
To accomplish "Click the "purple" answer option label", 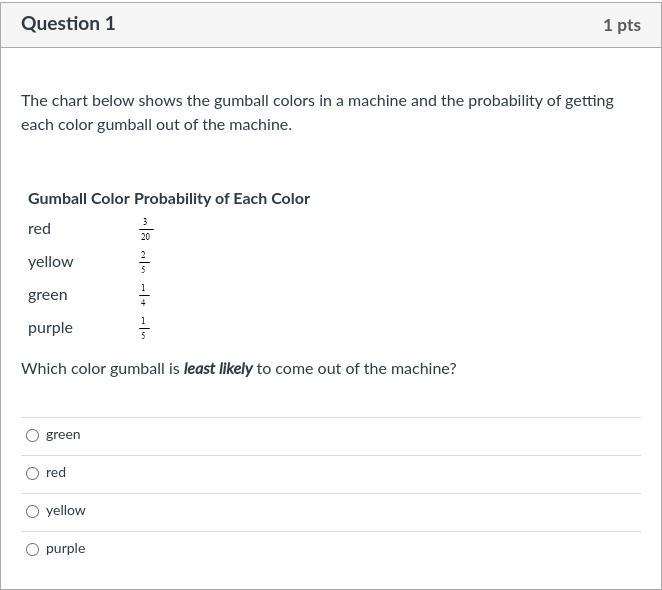I will 66,549.
